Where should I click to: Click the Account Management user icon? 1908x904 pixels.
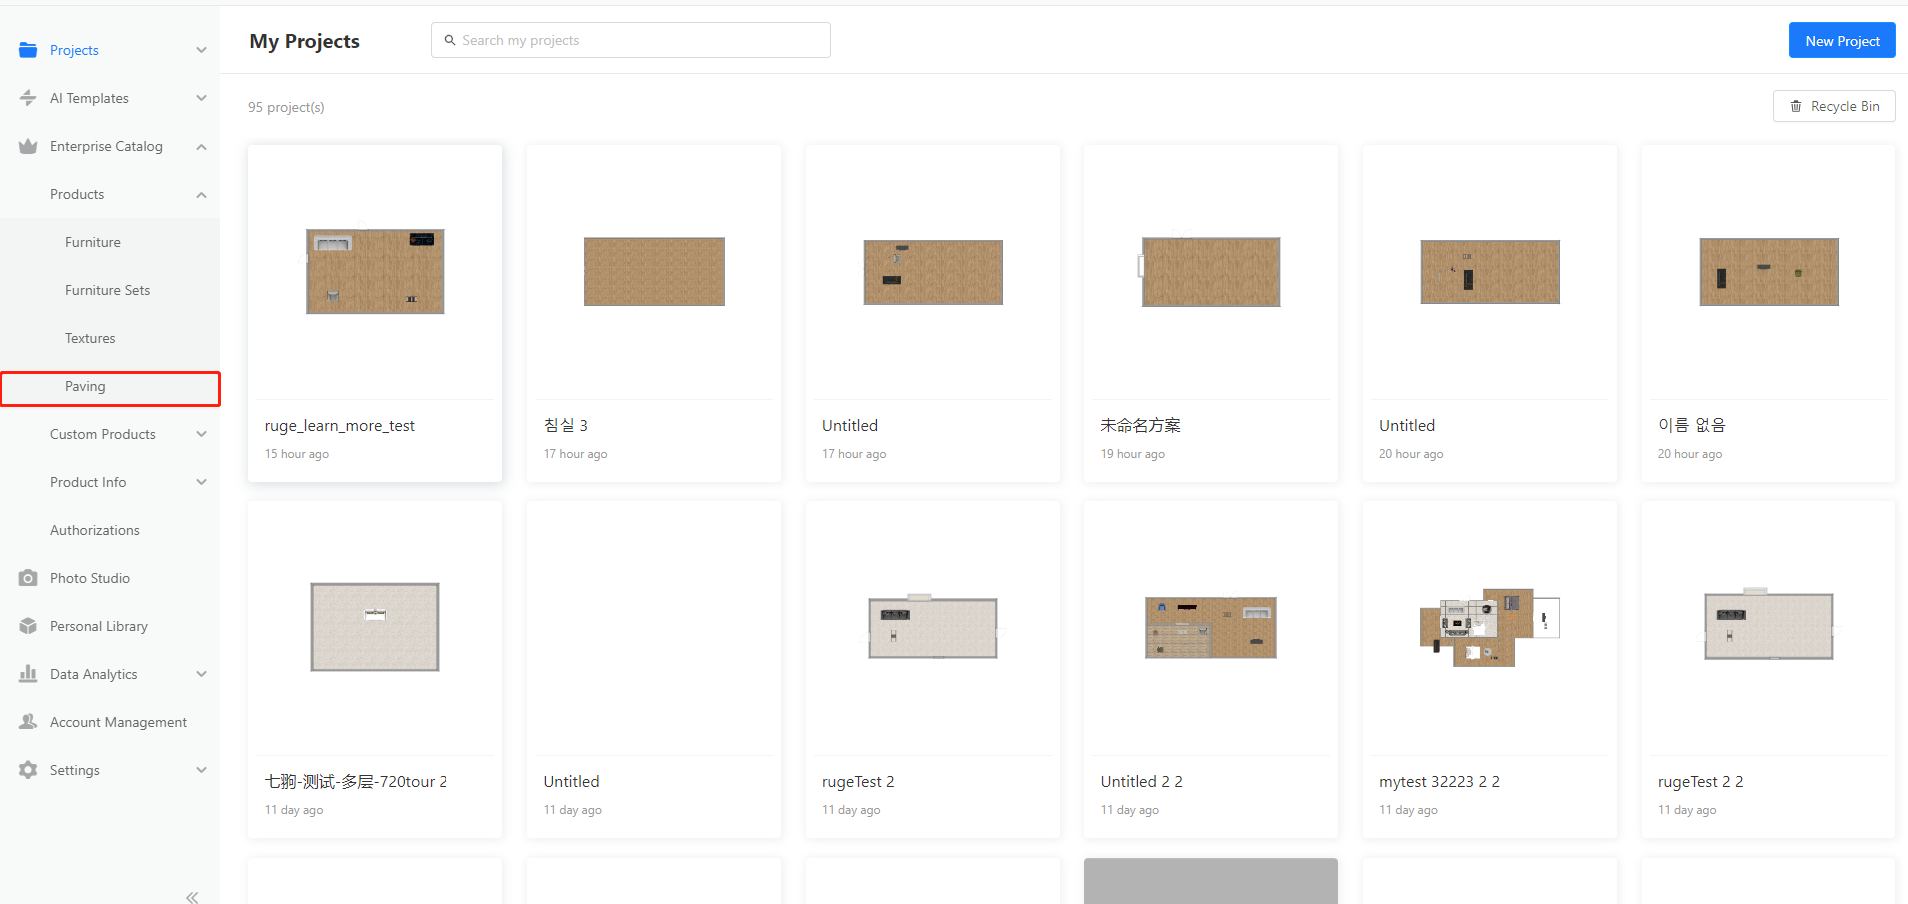[28, 722]
